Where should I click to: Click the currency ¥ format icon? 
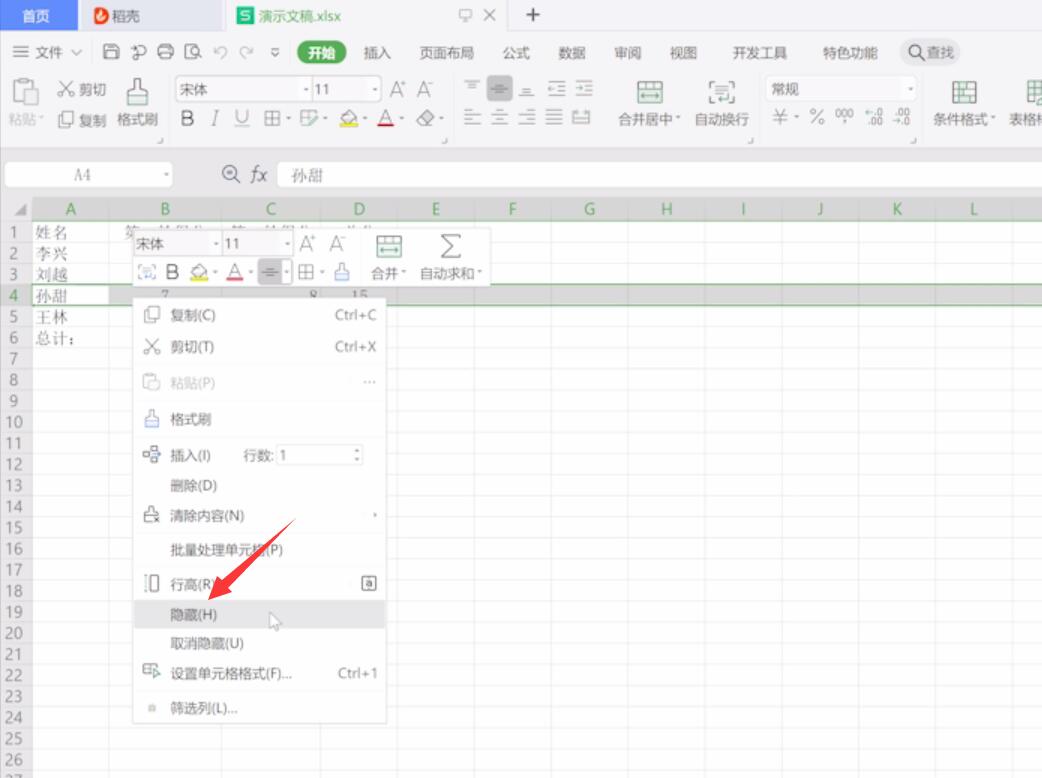pyautogui.click(x=780, y=118)
